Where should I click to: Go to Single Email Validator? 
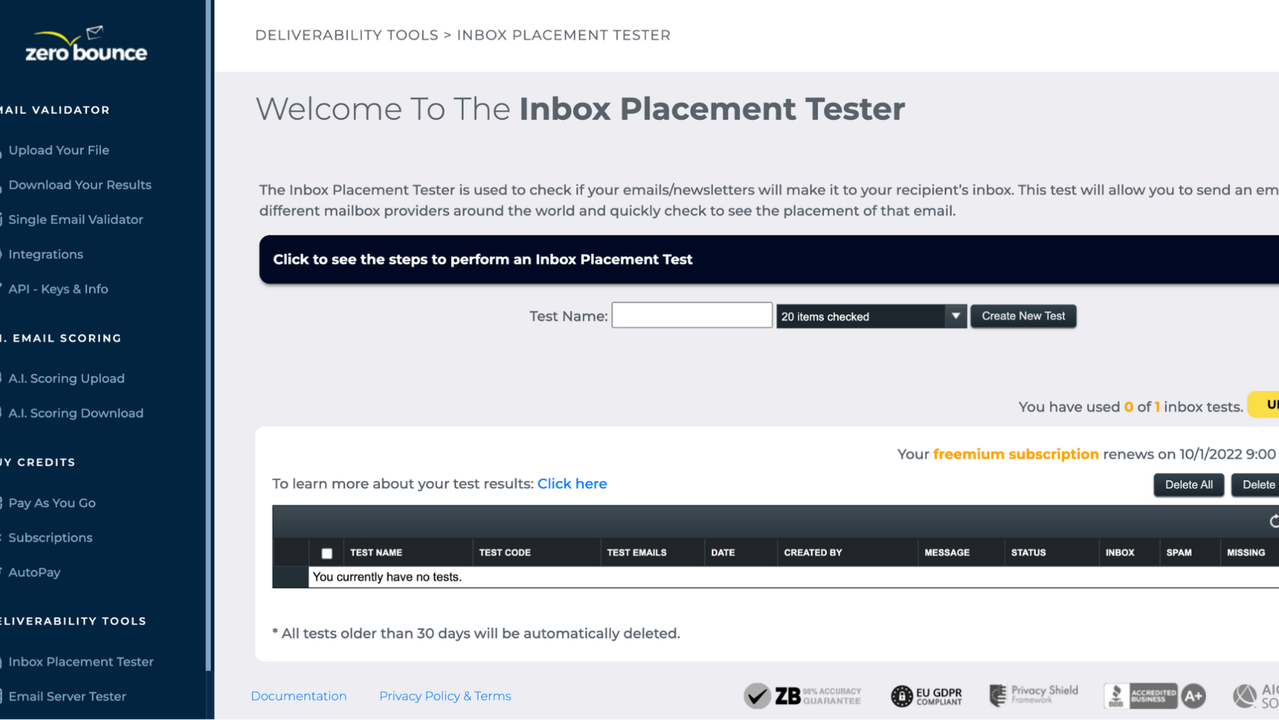coord(76,220)
